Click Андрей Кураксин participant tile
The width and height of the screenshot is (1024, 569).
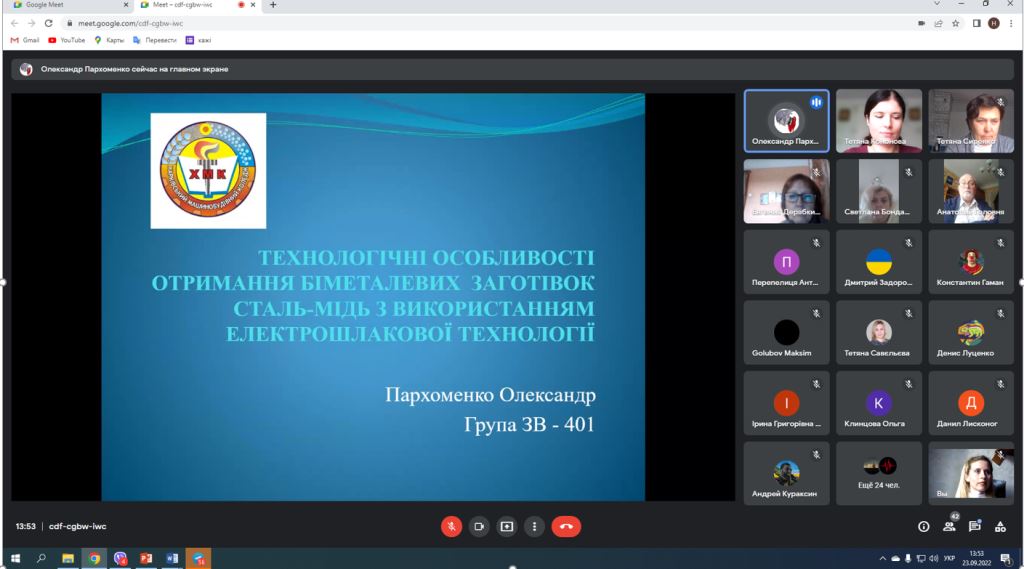click(x=786, y=474)
